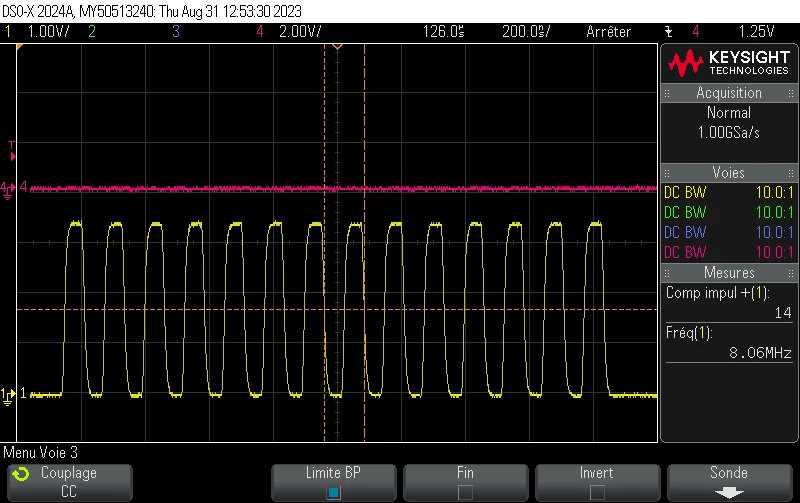Enable the Fin vernier checkbox

(x=465, y=493)
